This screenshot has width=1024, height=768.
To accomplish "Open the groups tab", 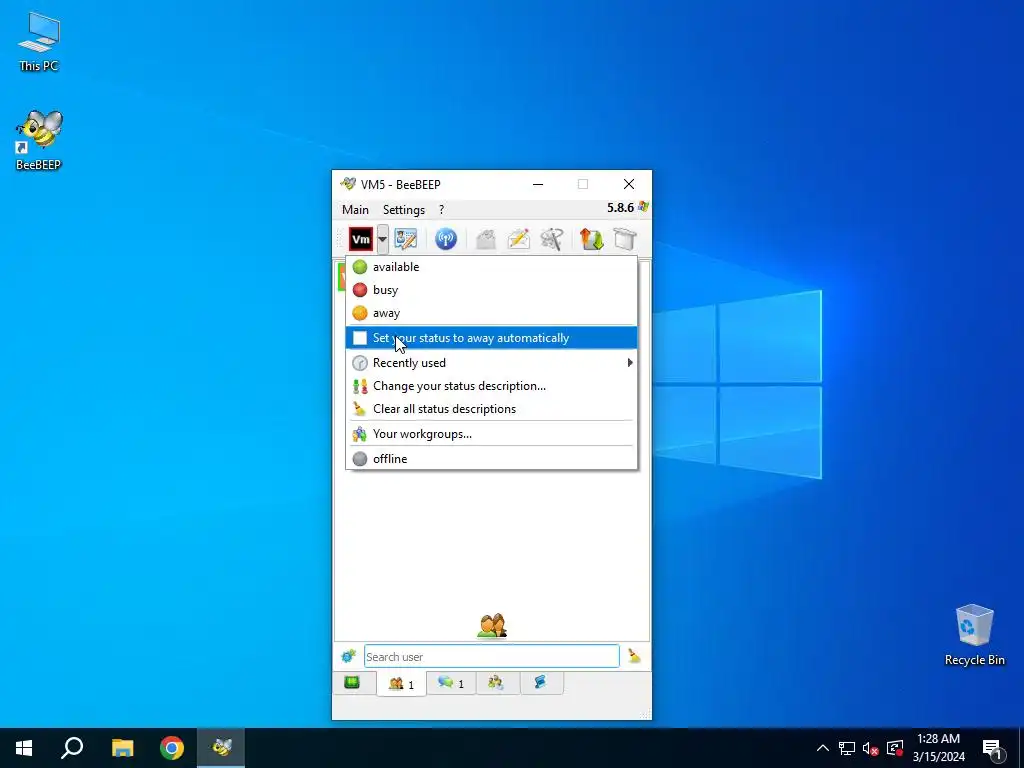I will (x=496, y=683).
